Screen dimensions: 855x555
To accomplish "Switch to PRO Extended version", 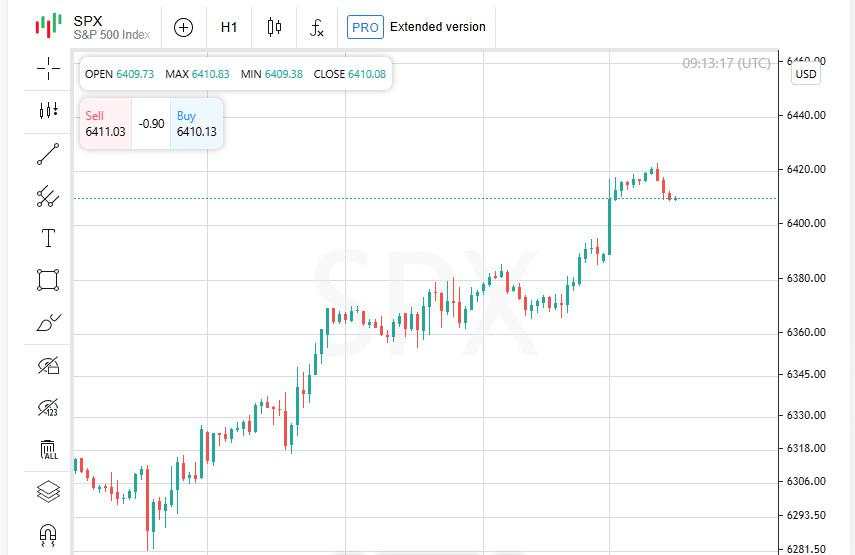I will coord(417,27).
